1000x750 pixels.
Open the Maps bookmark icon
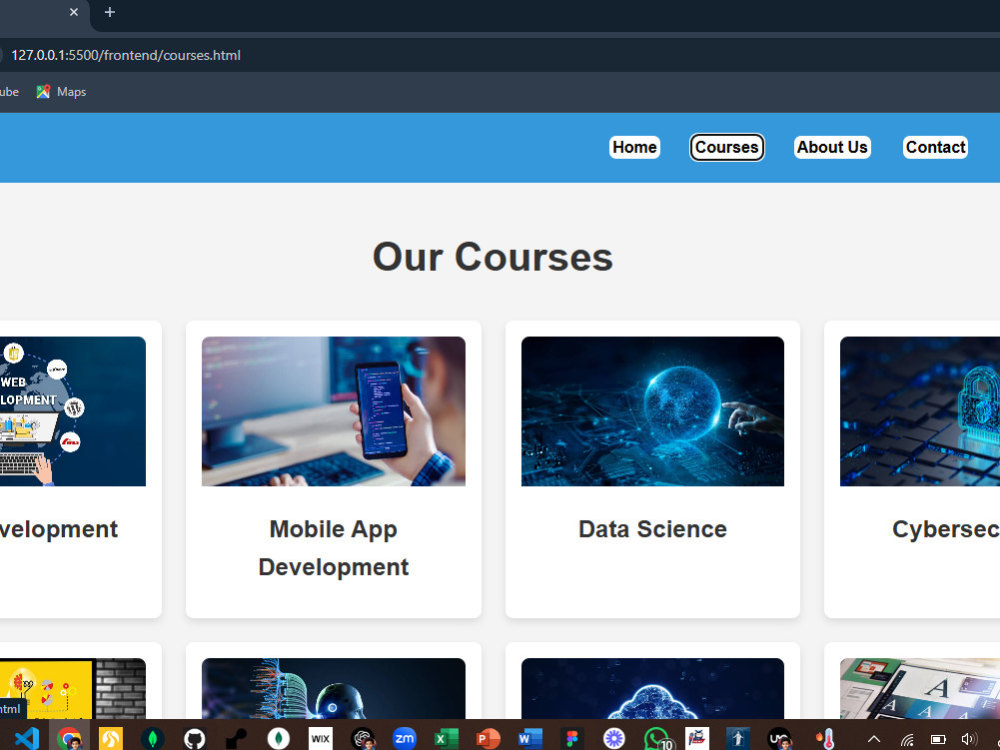[x=43, y=92]
